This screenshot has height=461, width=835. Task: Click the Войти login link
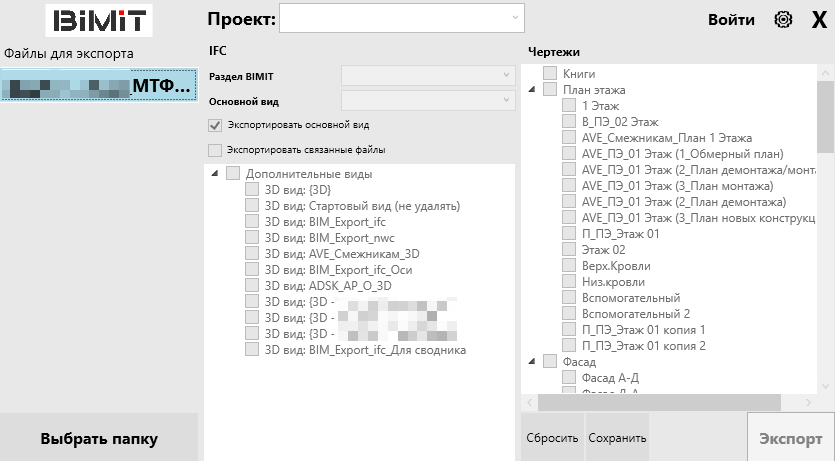[731, 20]
